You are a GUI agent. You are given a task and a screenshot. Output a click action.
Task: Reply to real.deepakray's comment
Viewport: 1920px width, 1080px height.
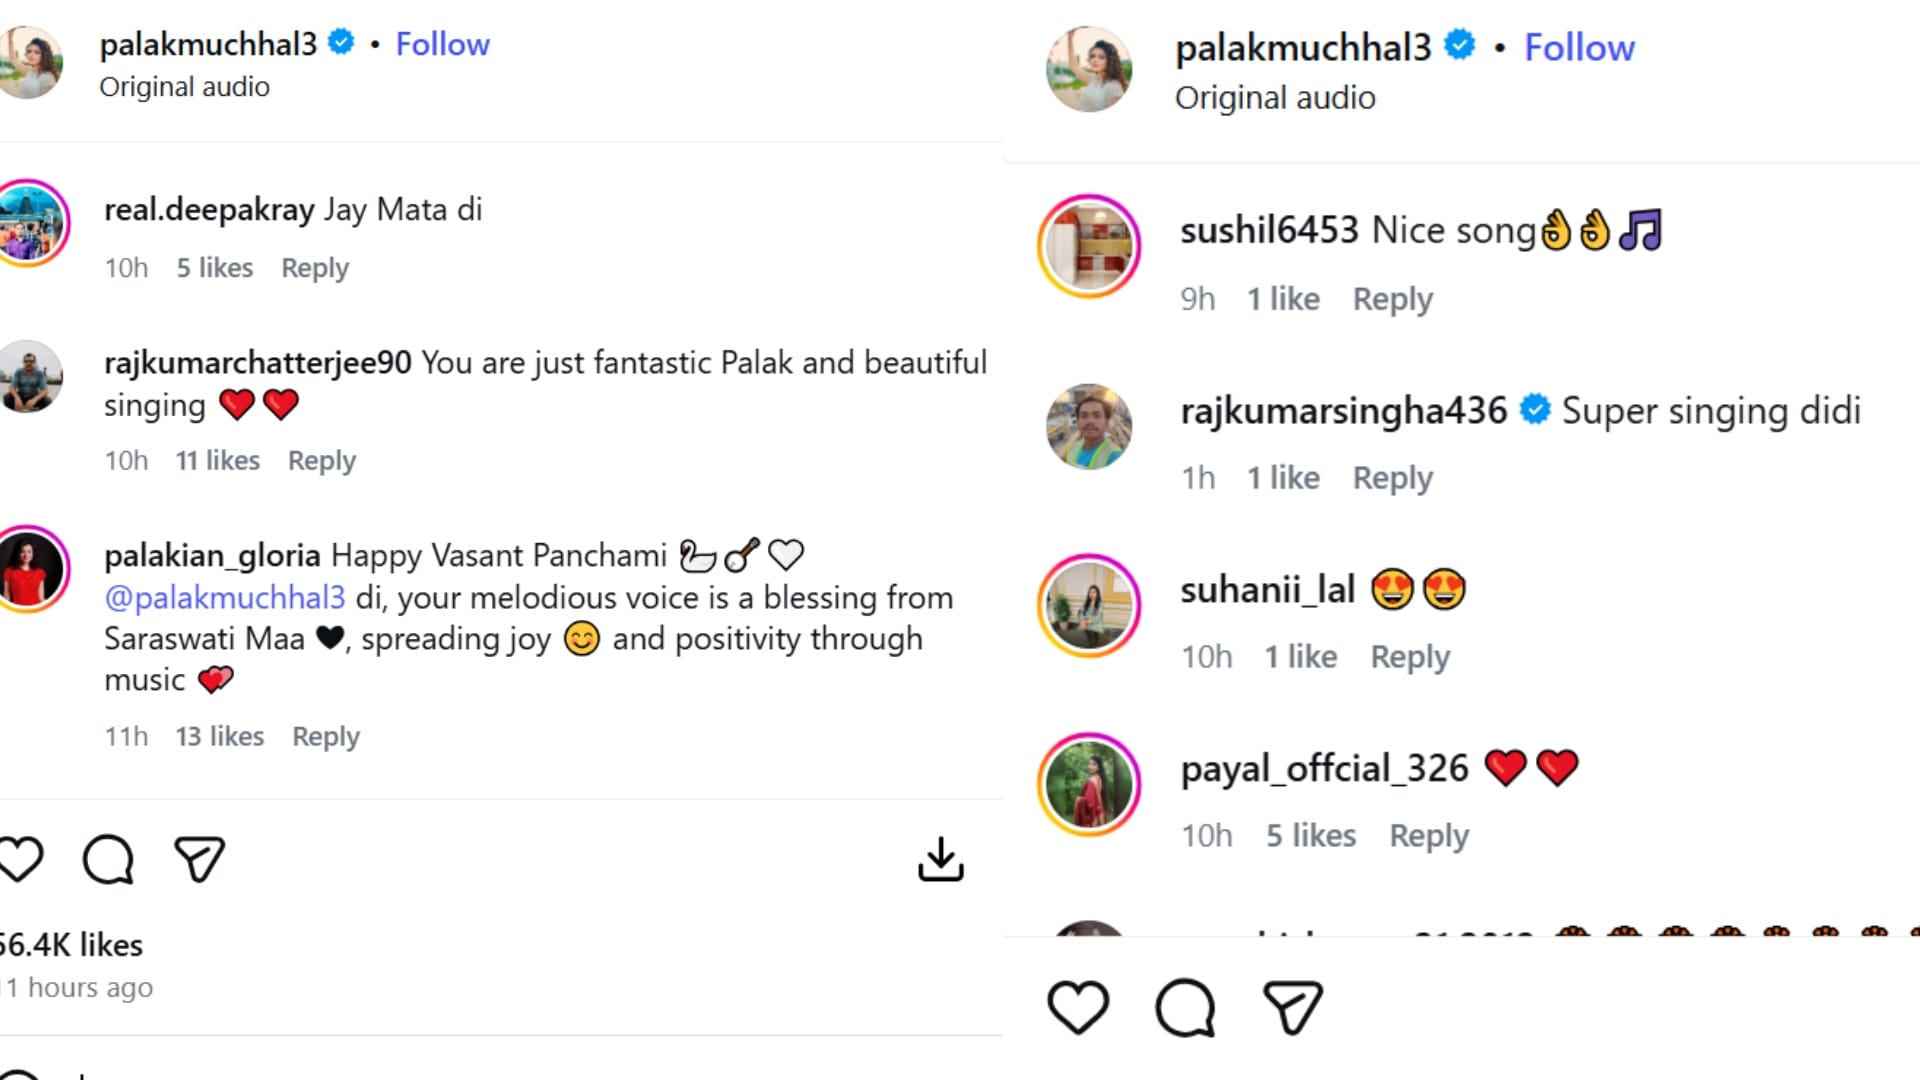(x=315, y=268)
